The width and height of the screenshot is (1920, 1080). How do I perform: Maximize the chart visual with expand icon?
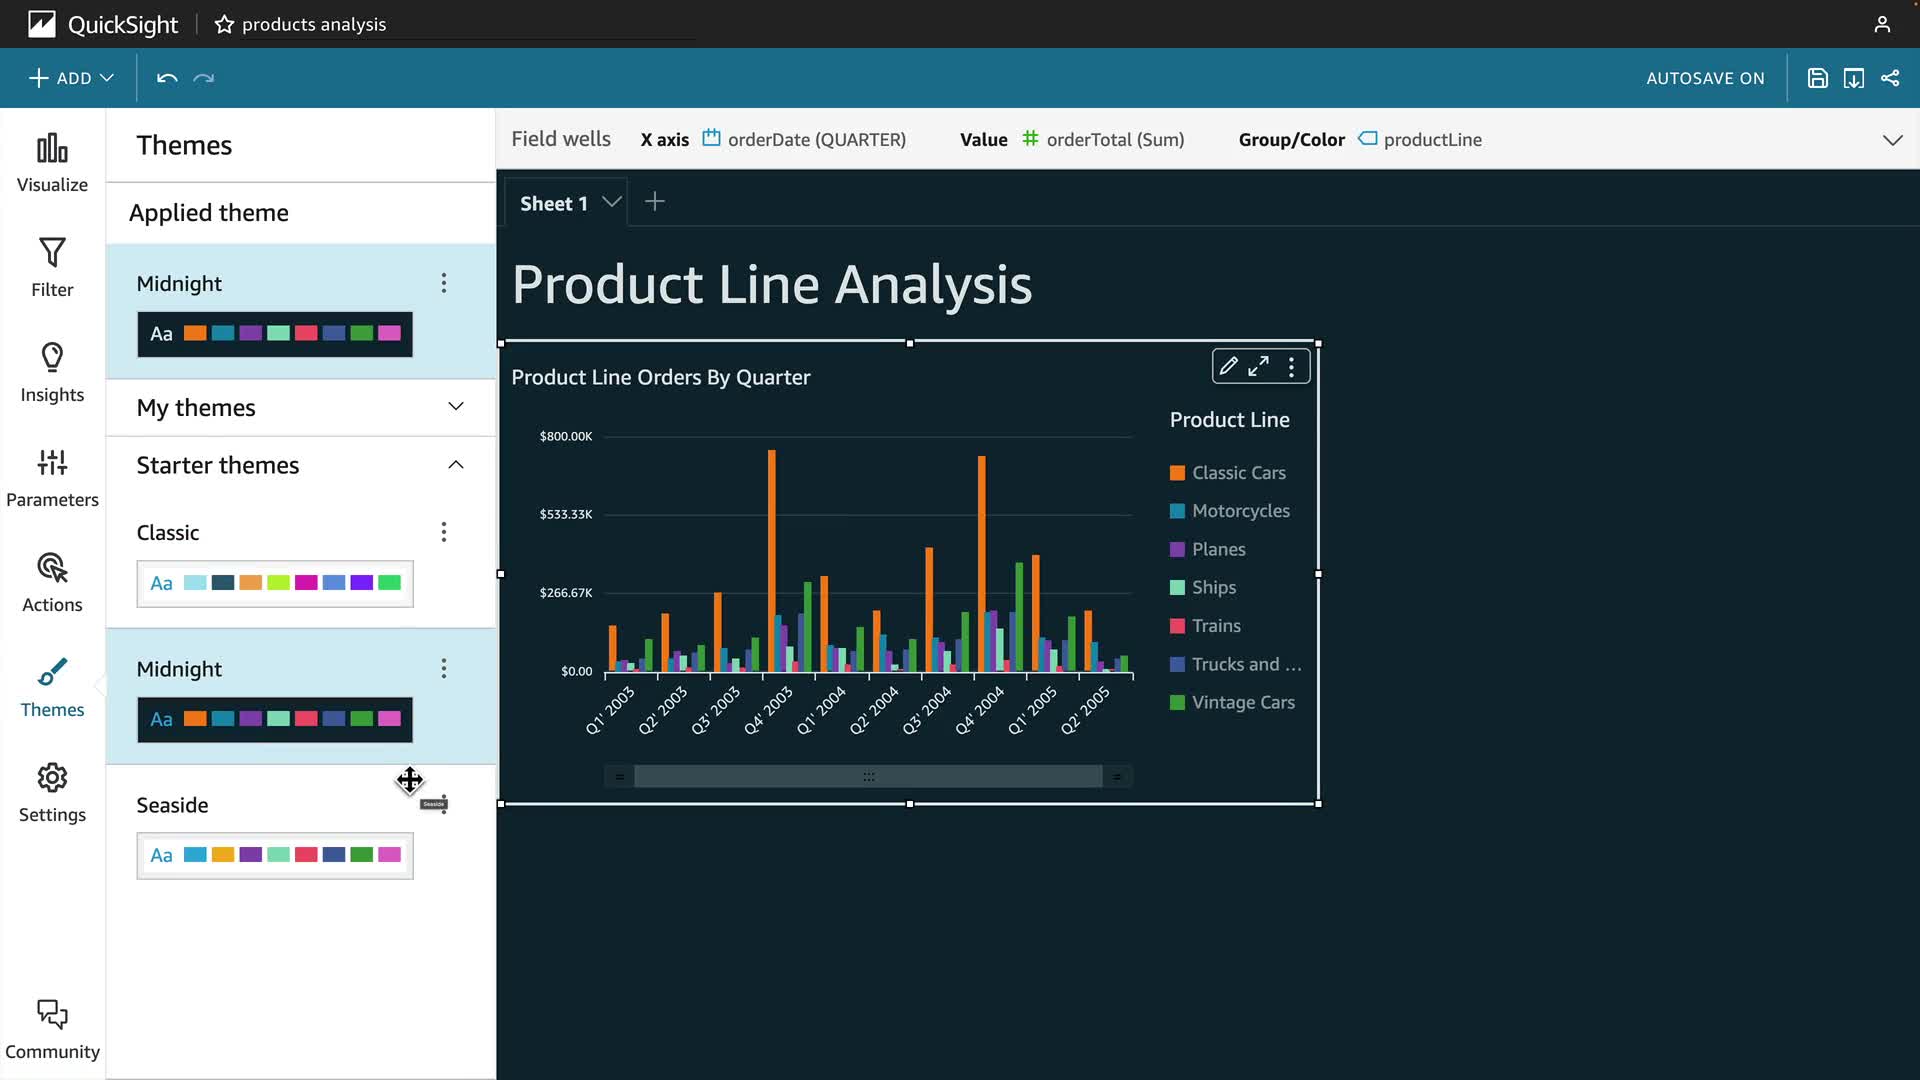point(1259,367)
